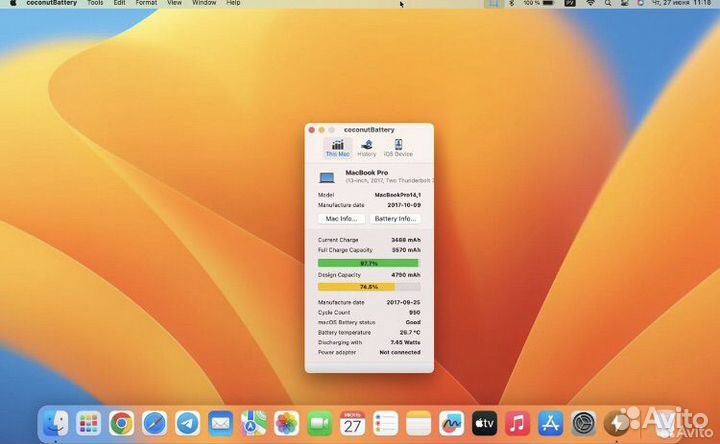Click the "2017-10-09" manufacture date
This screenshot has width=720, height=444.
[404, 205]
